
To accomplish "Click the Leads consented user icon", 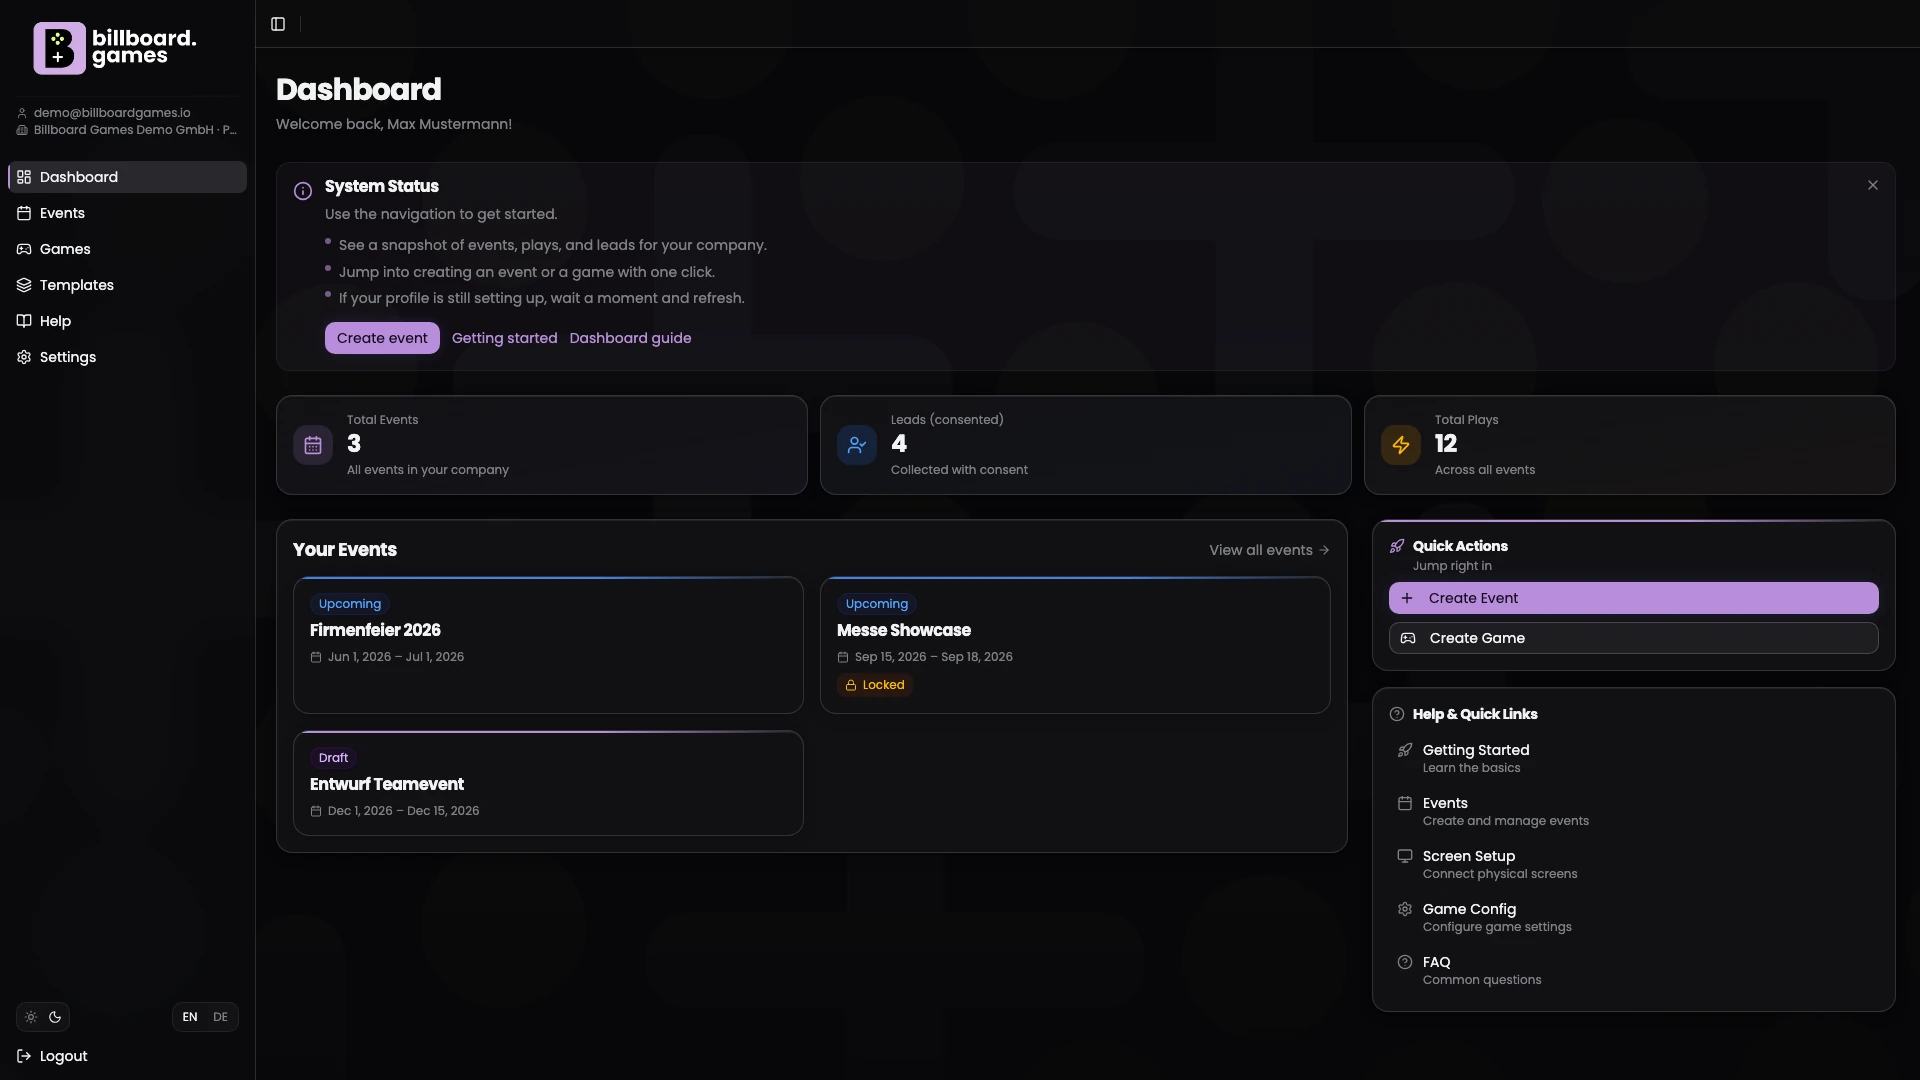I will pyautogui.click(x=857, y=445).
